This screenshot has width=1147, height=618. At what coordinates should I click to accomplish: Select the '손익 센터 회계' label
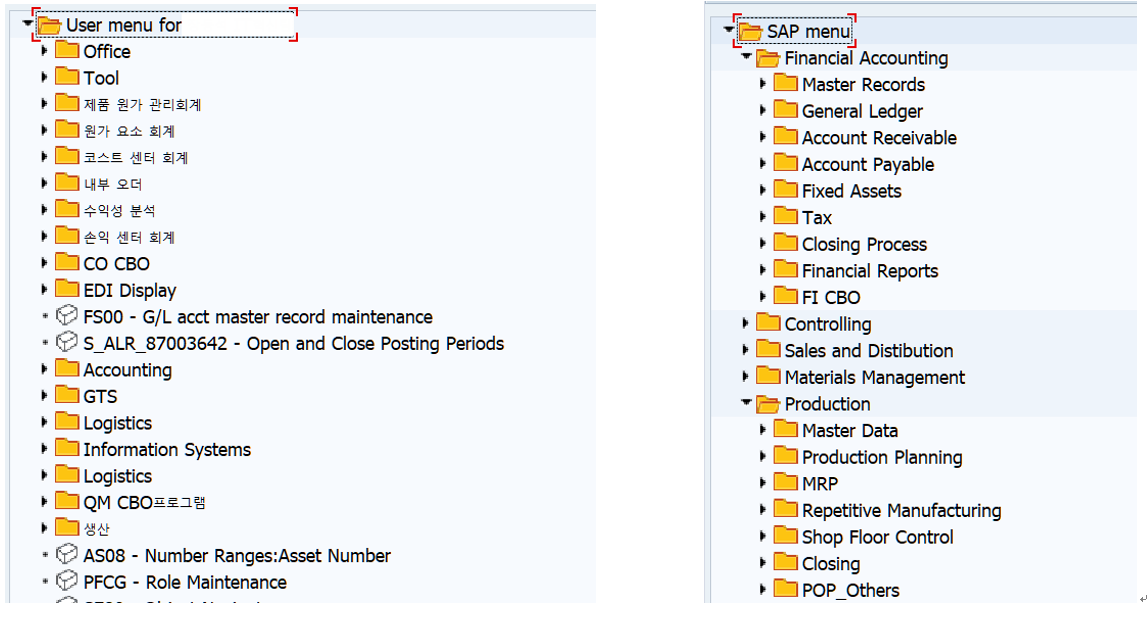pos(129,237)
